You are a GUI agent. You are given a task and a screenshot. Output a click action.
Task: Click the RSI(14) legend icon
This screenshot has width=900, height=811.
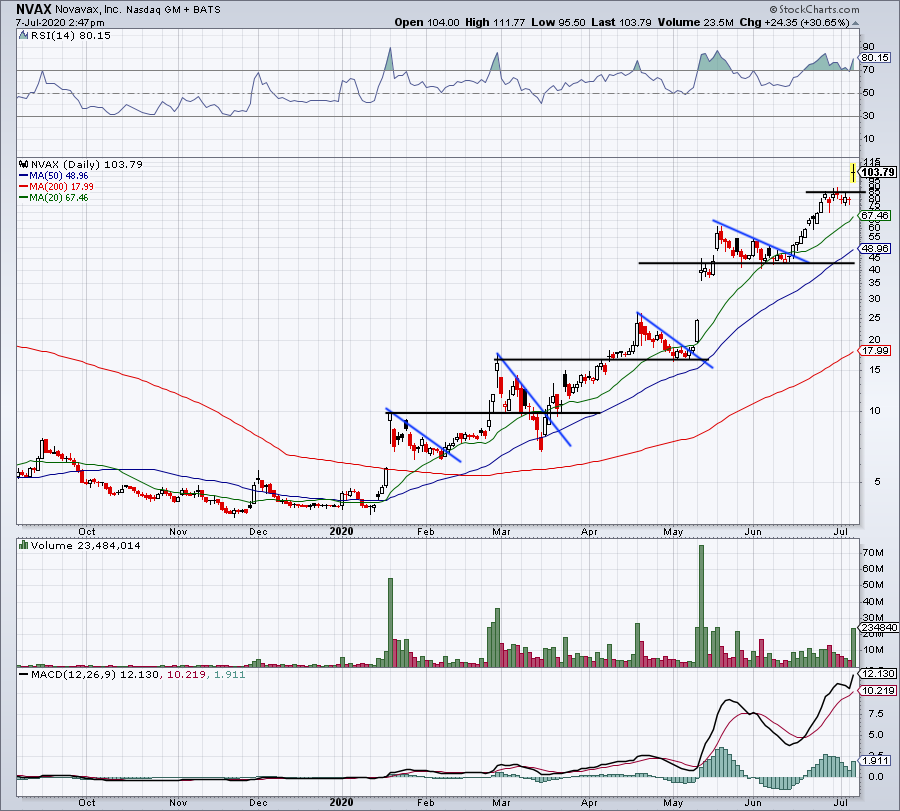click(23, 35)
